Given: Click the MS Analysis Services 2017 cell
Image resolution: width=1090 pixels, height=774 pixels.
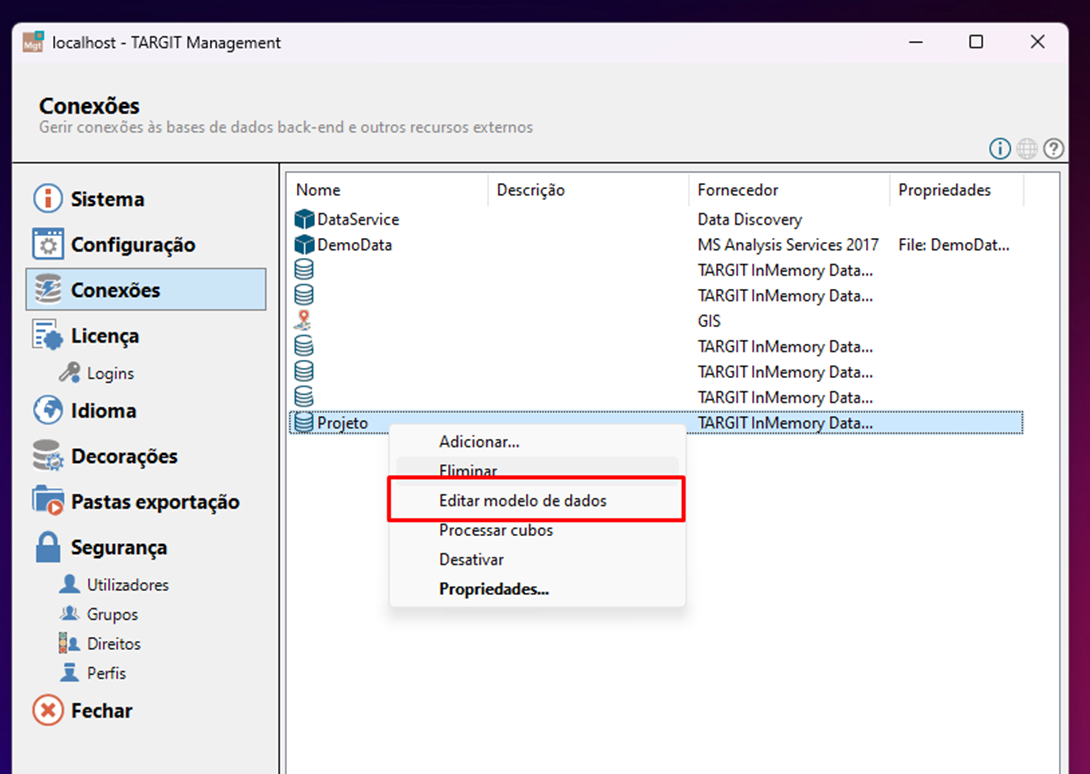Looking at the screenshot, I should click(788, 245).
